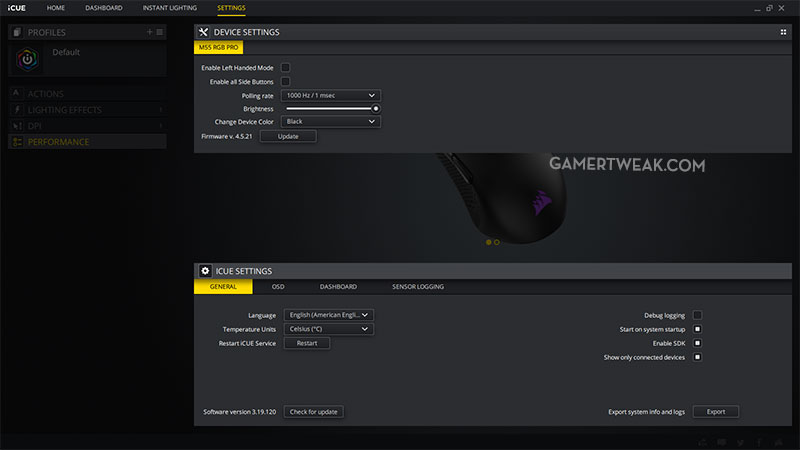Enable Left Handed Mode checkbox
The height and width of the screenshot is (450, 800).
(285, 67)
